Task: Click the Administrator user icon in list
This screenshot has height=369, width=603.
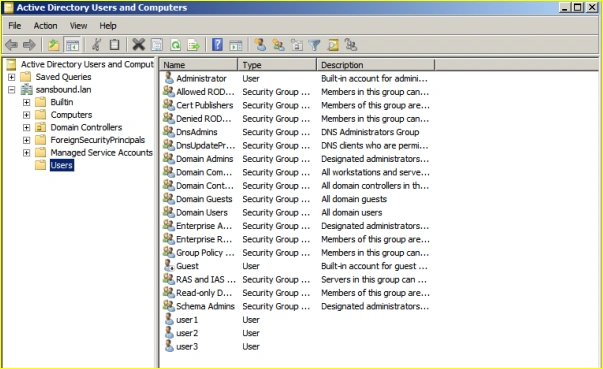Action: coord(169,78)
